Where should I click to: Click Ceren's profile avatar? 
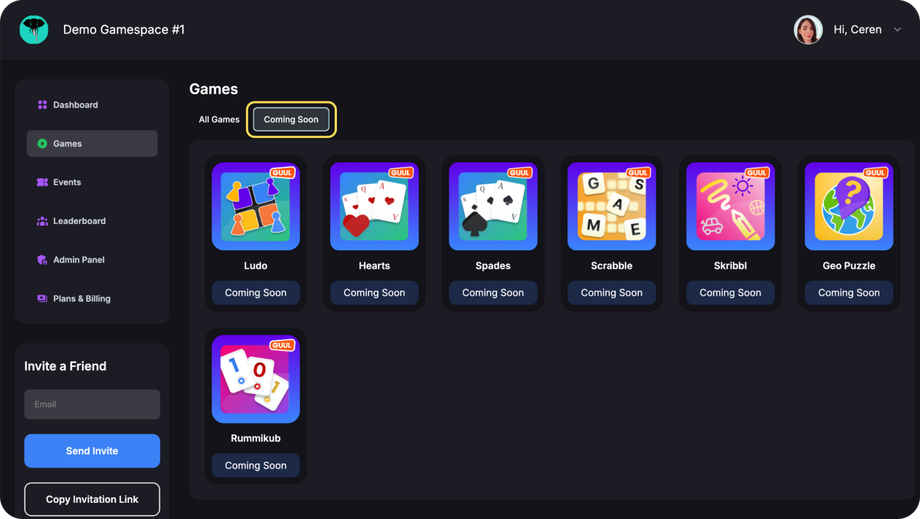pyautogui.click(x=808, y=29)
